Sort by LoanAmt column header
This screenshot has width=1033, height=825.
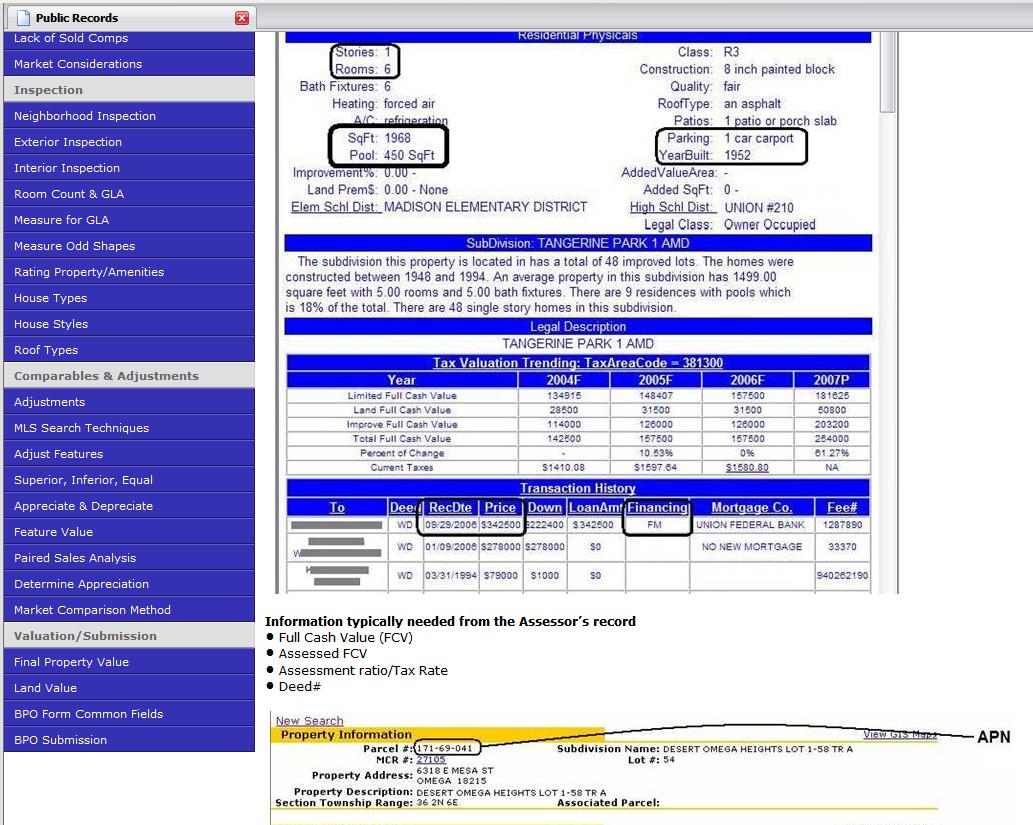coord(595,507)
